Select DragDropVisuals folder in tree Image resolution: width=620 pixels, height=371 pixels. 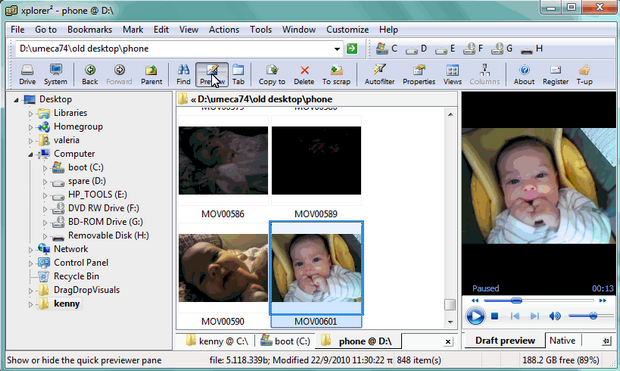click(x=87, y=290)
